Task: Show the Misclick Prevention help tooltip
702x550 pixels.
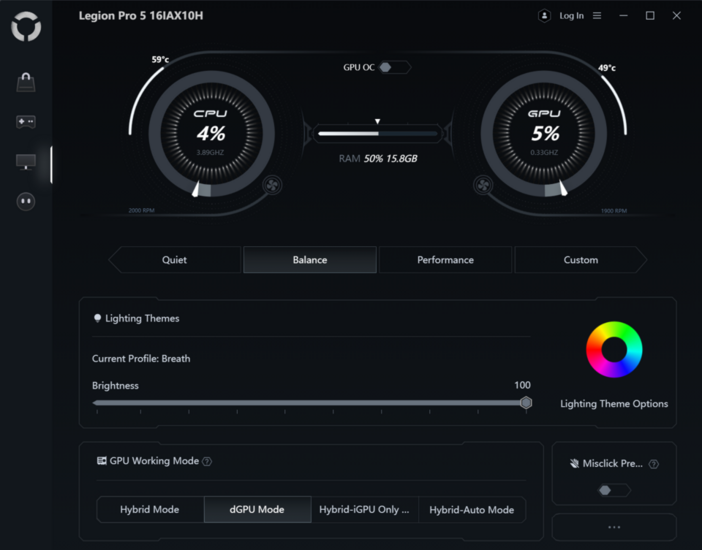Action: (x=654, y=464)
